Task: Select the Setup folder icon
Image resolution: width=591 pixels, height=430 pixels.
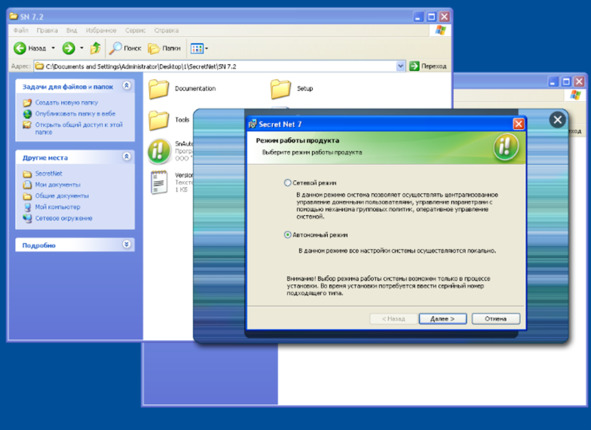Action: 280,89
